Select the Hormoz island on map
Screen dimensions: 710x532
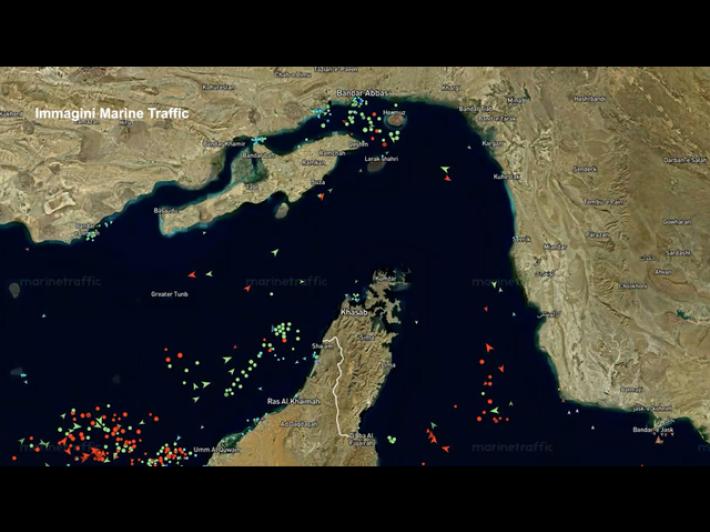396,120
